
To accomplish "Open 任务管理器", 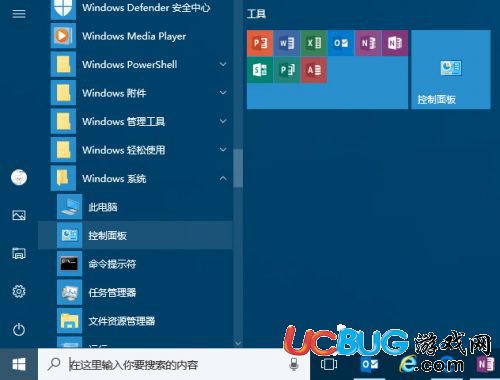I will (x=144, y=292).
